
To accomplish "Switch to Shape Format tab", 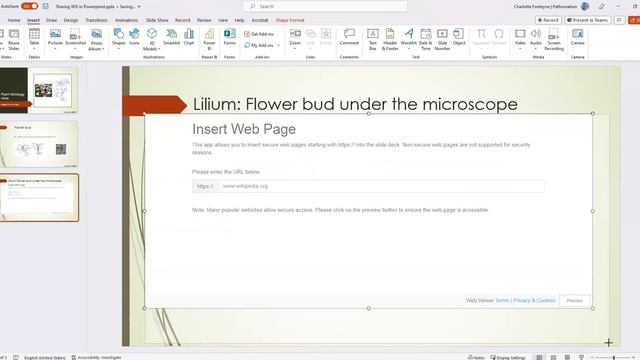I will pyautogui.click(x=290, y=20).
